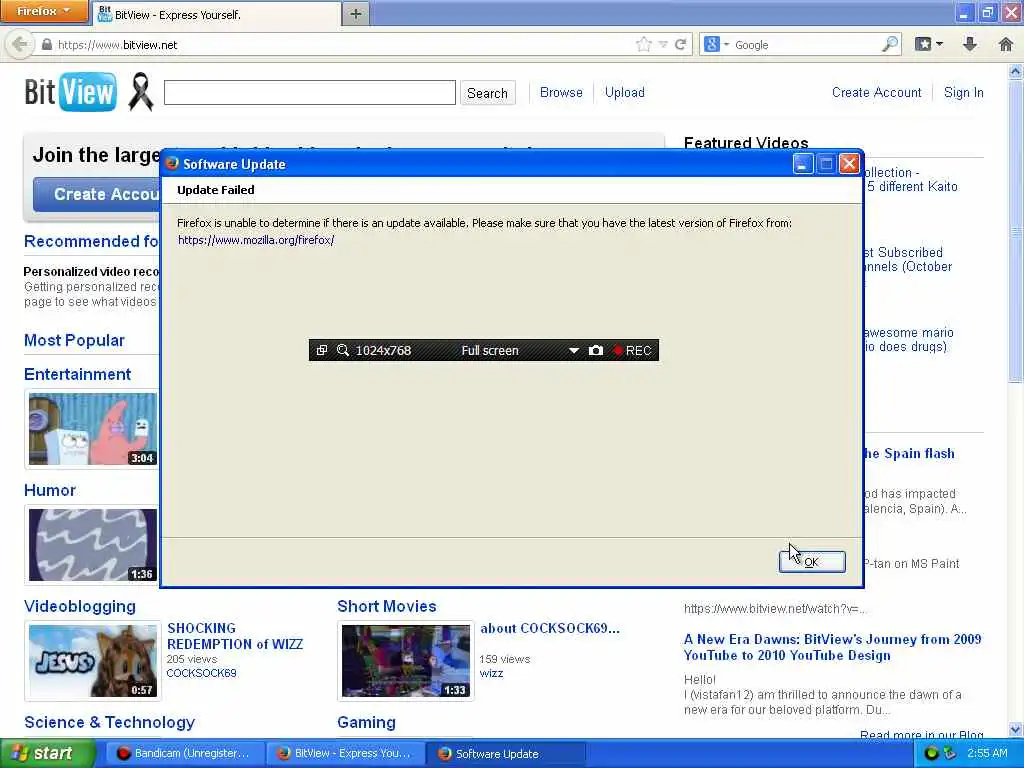This screenshot has height=768, width=1024.
Task: Open the JESUS 0:57 video thumbnail
Action: click(x=93, y=661)
